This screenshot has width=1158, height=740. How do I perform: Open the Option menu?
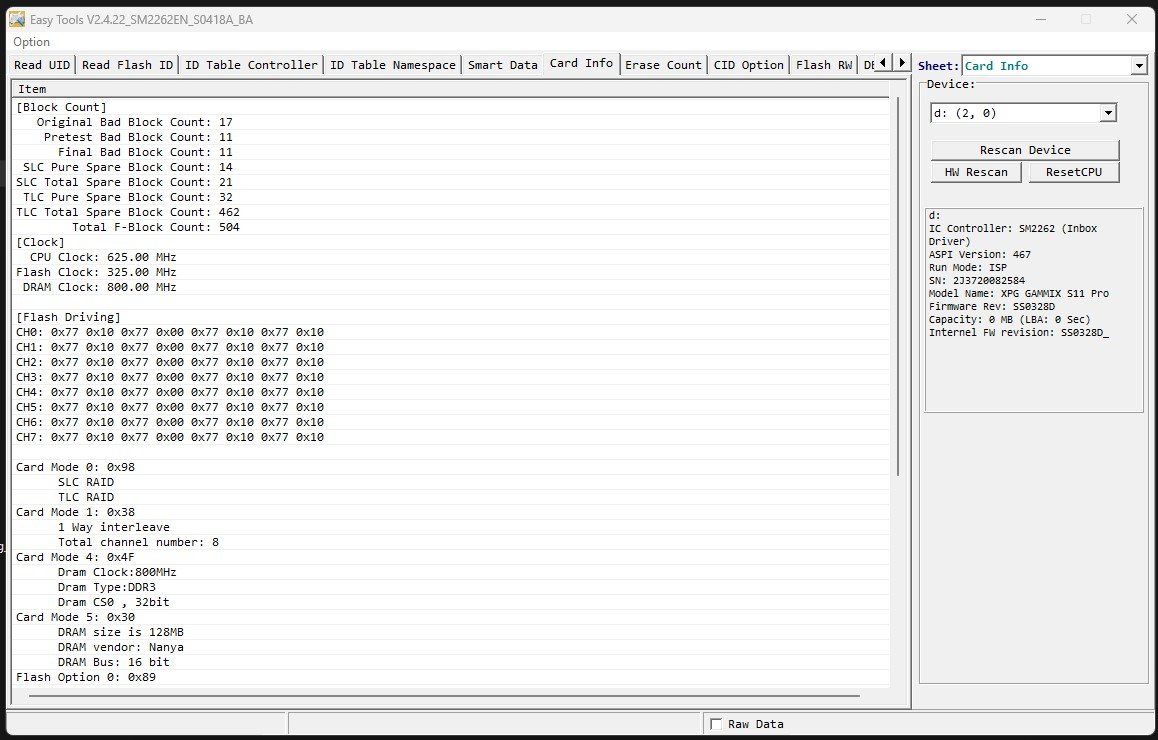pos(30,42)
